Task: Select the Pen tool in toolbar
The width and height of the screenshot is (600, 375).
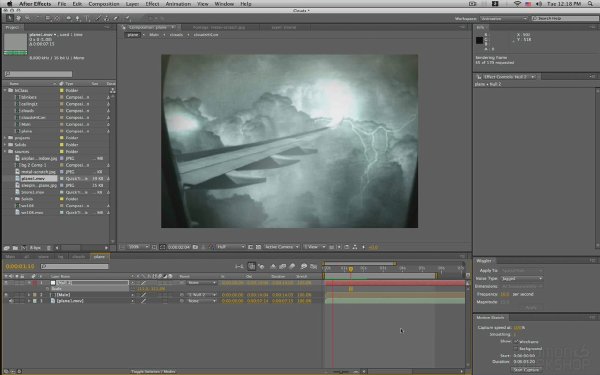Action: pyautogui.click(x=78, y=18)
